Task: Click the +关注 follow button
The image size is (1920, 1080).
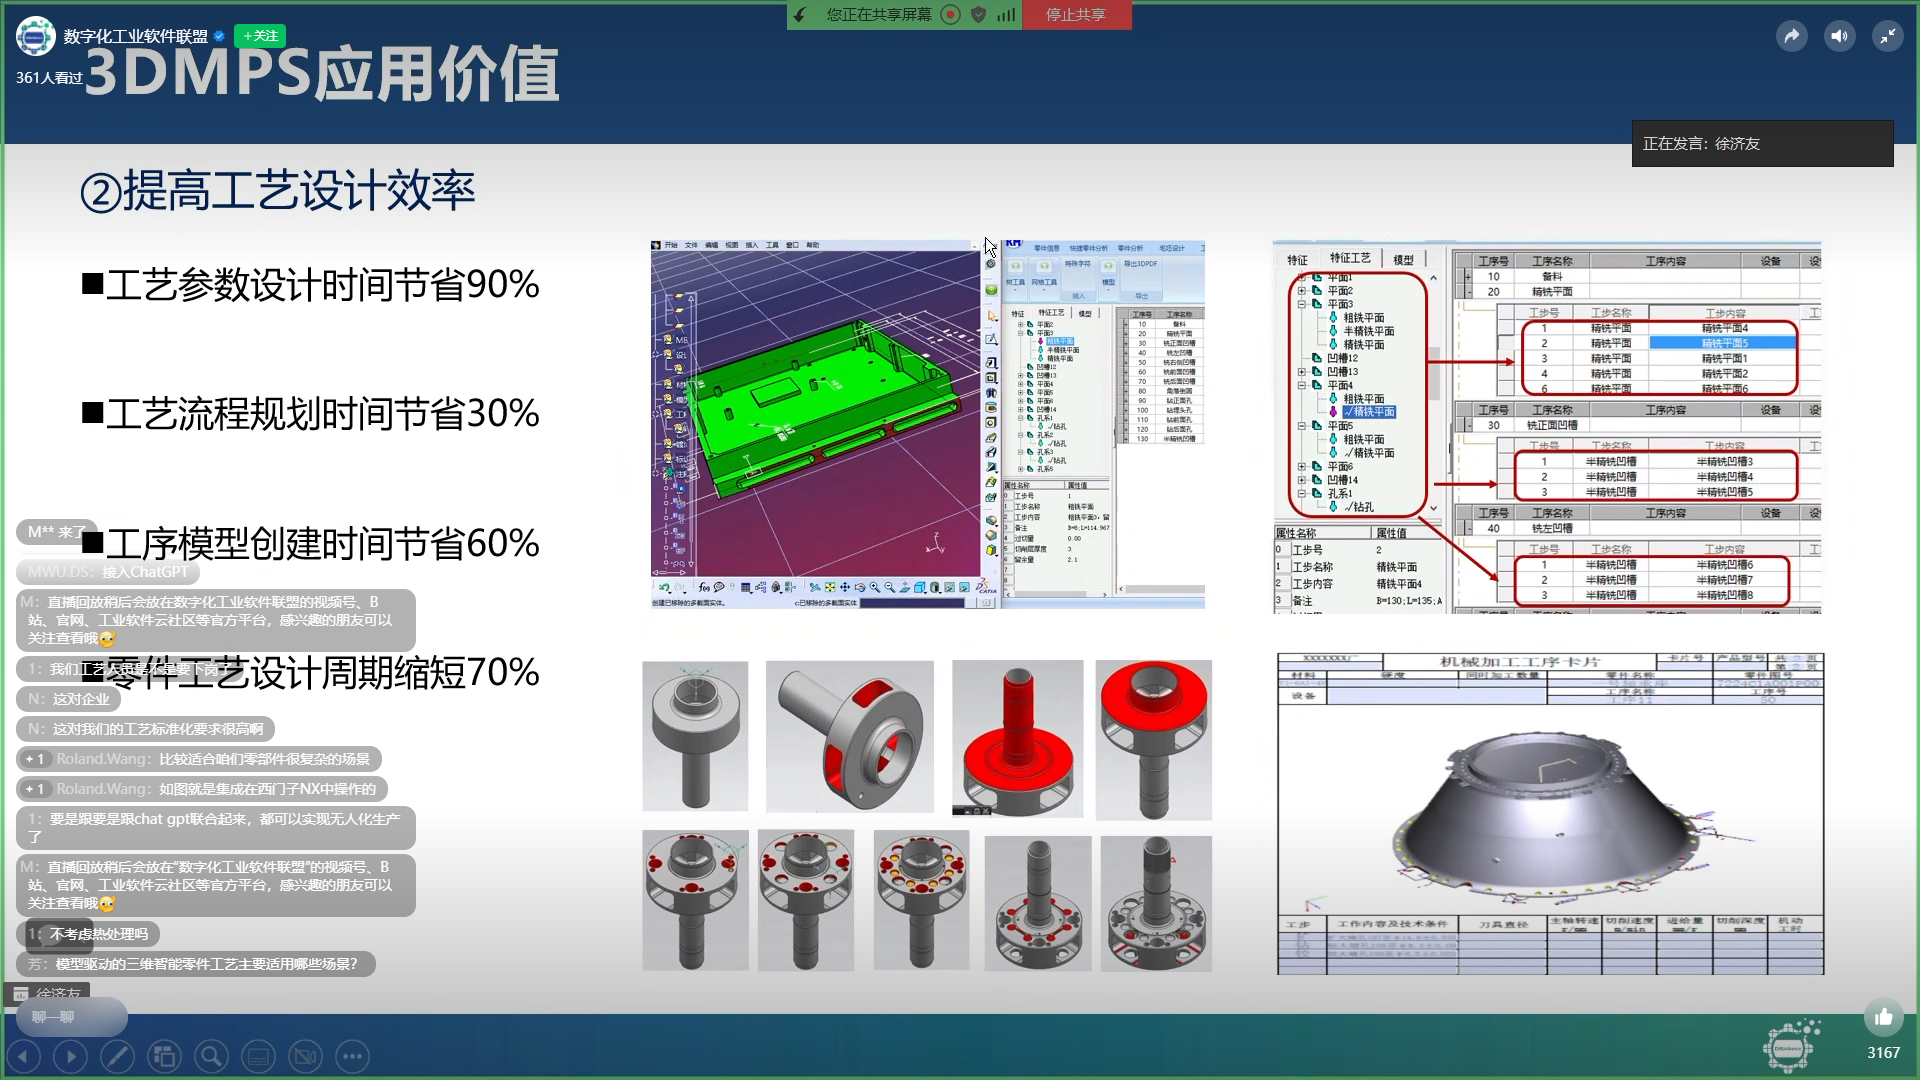Action: pos(260,36)
